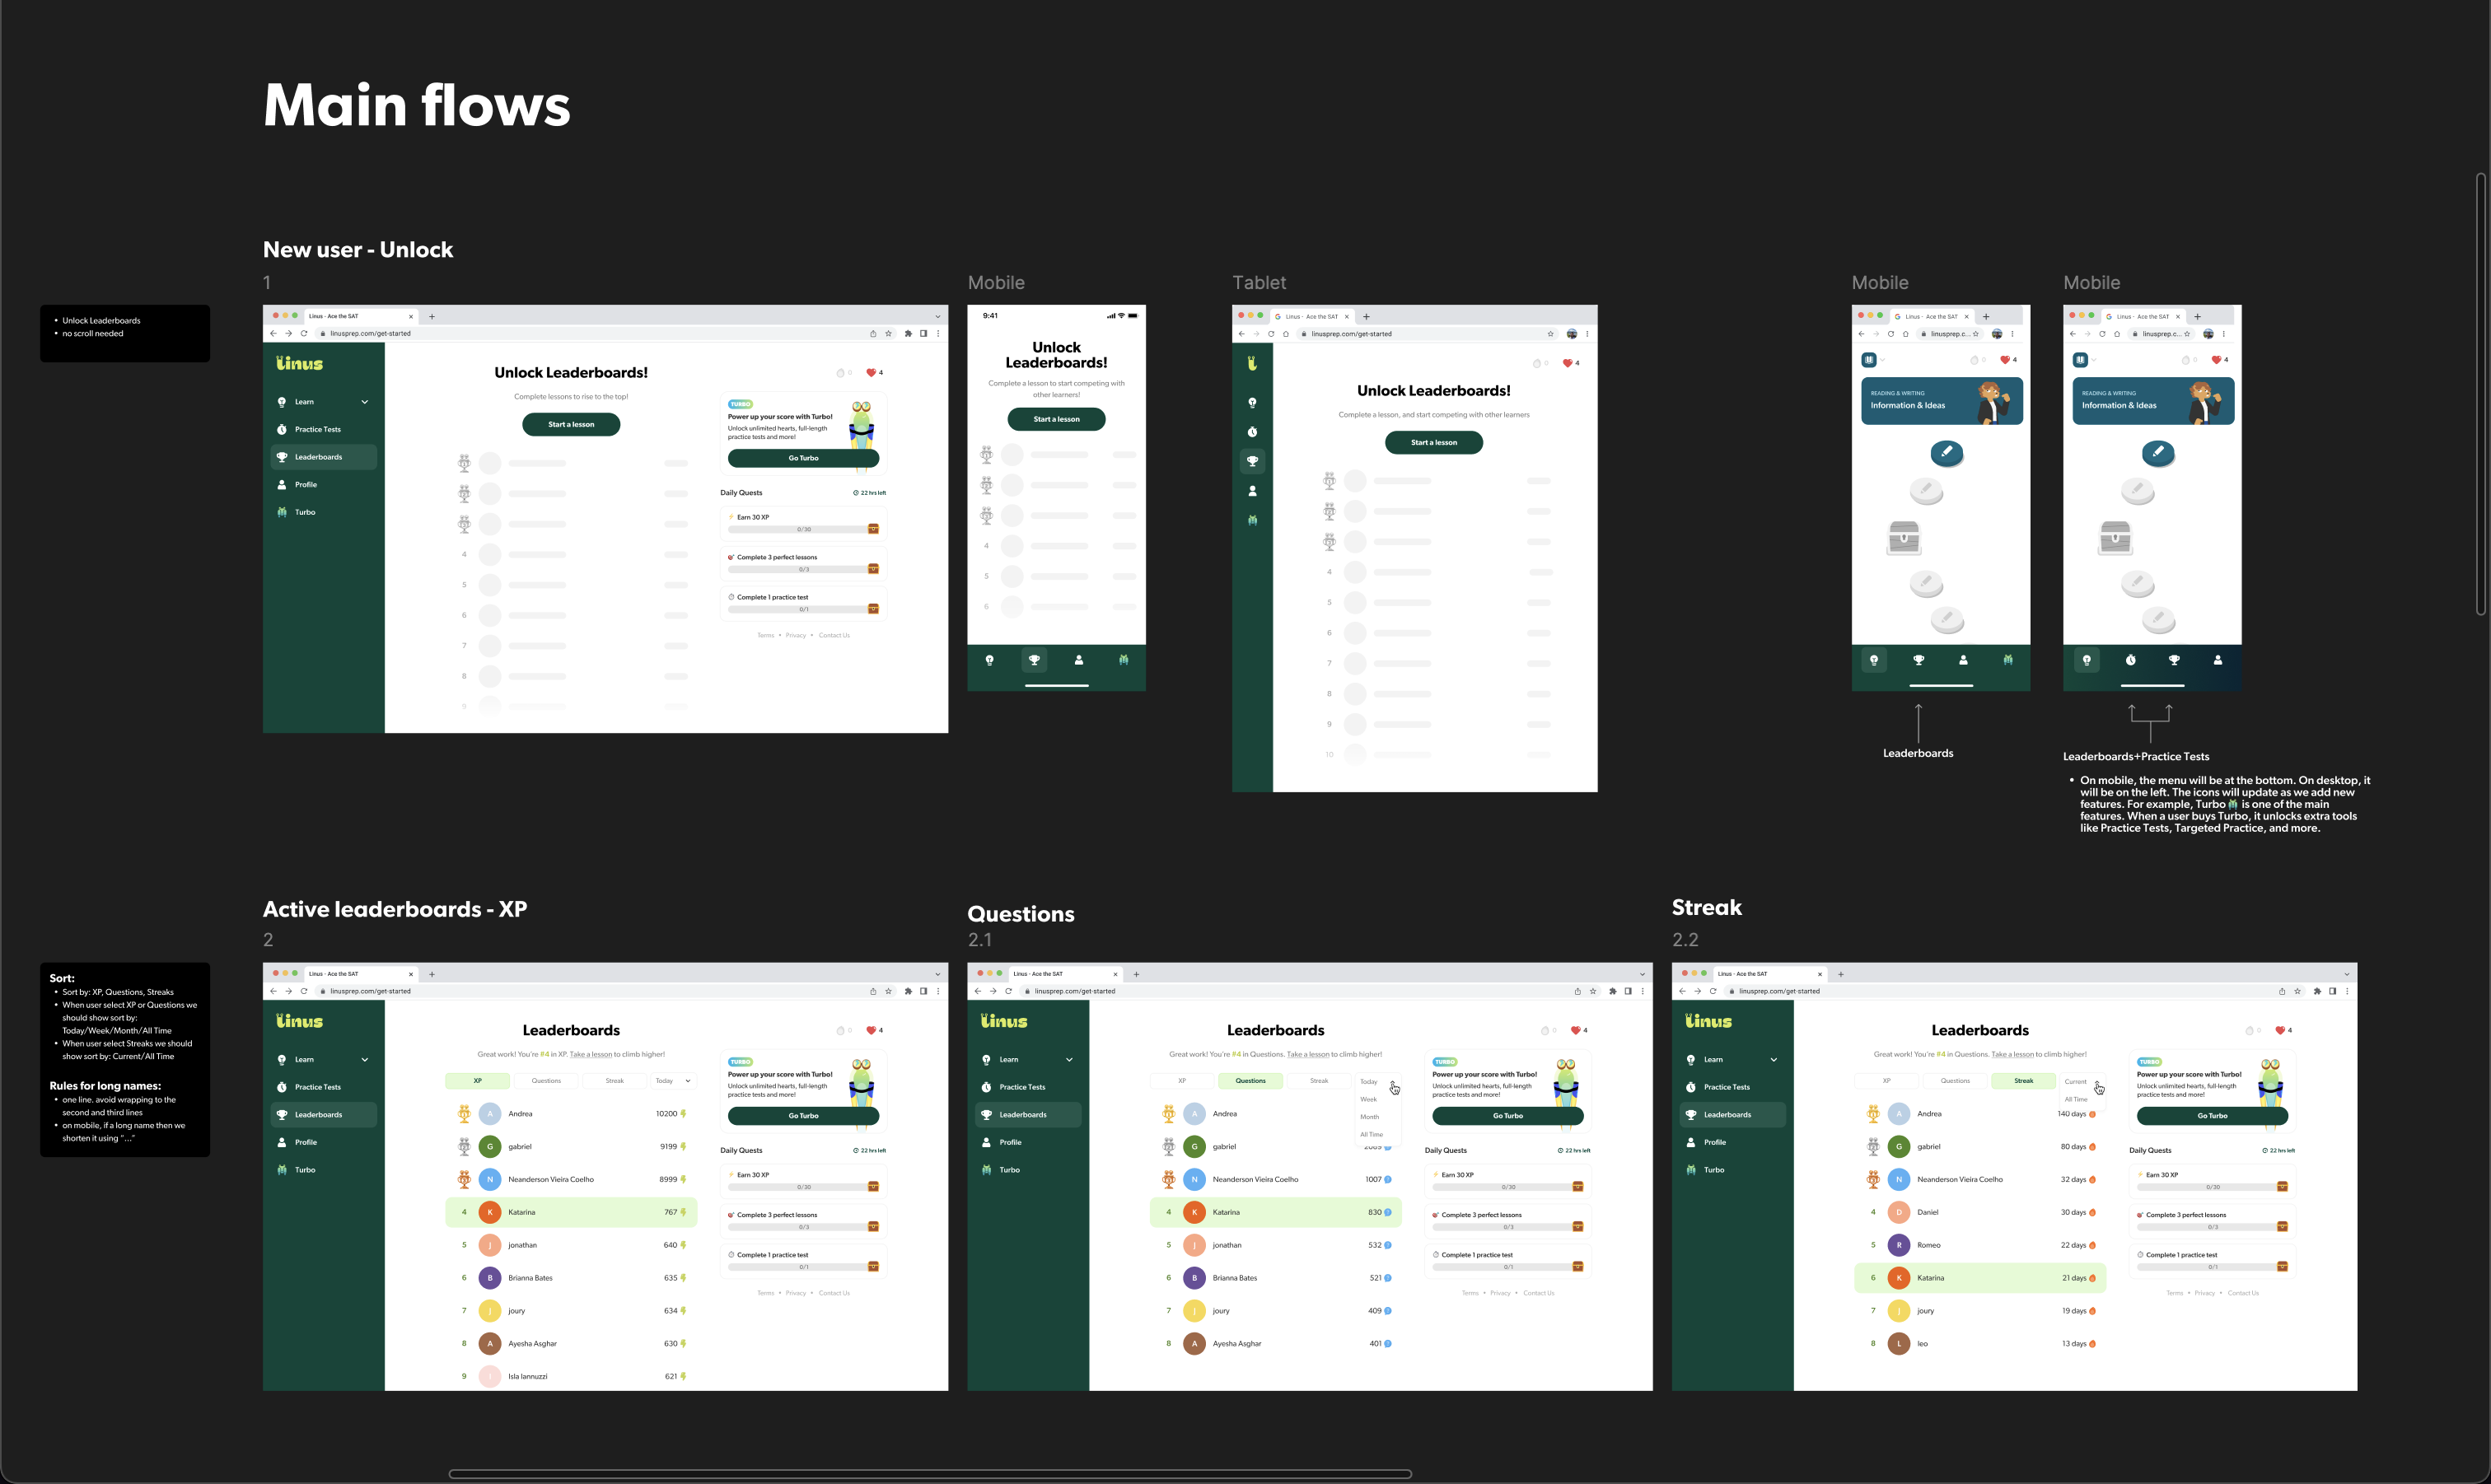
Task: Click the Take a lesson link in the XP frame
Action: pyautogui.click(x=591, y=1054)
